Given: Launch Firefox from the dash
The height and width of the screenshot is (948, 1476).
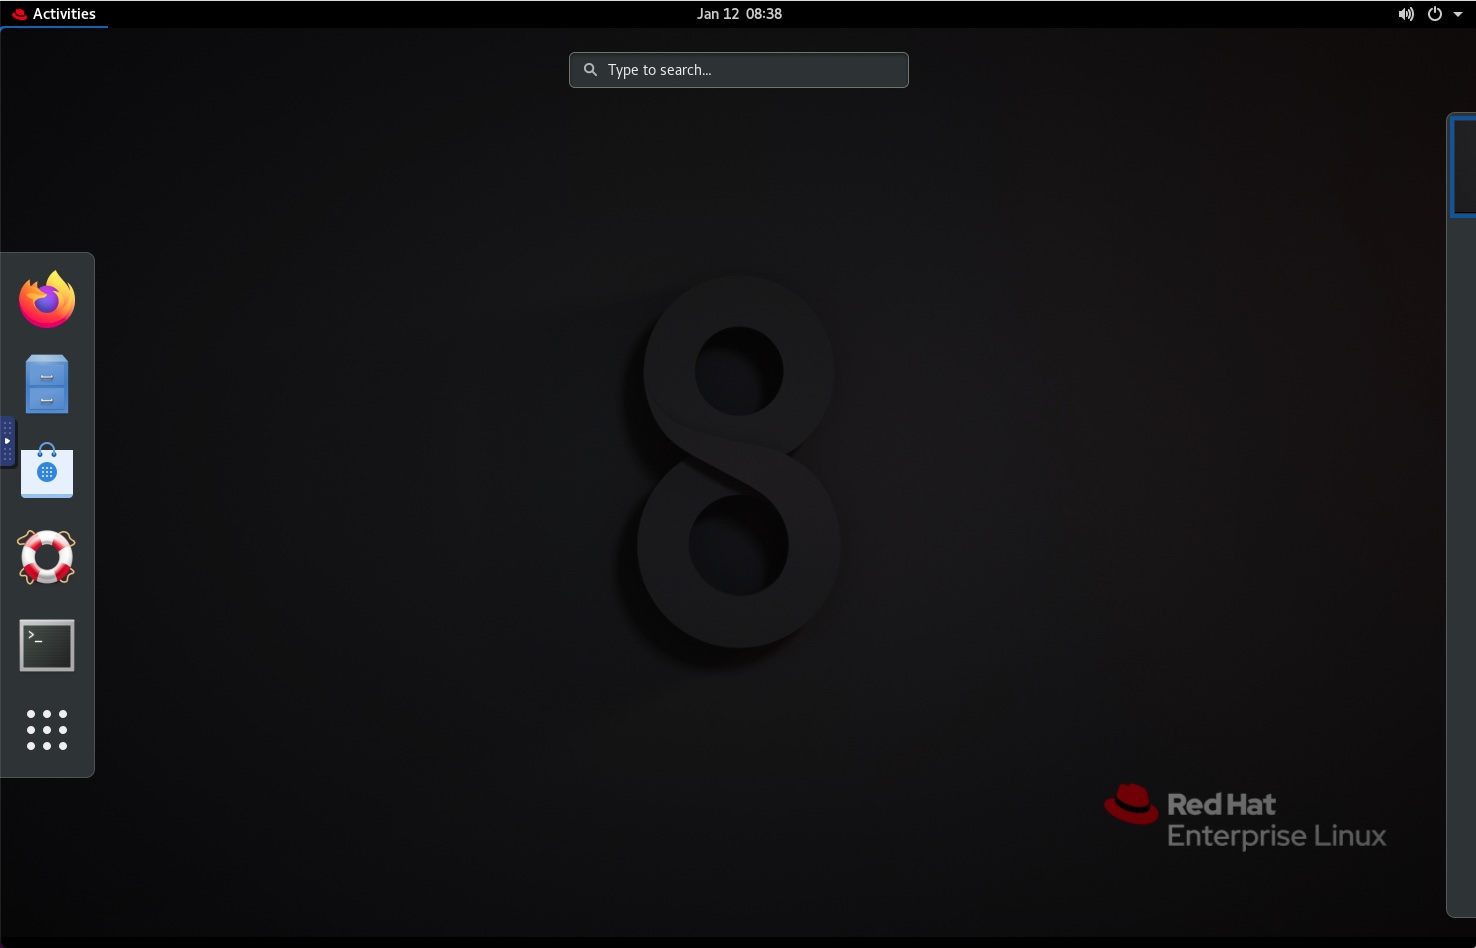Looking at the screenshot, I should point(47,300).
